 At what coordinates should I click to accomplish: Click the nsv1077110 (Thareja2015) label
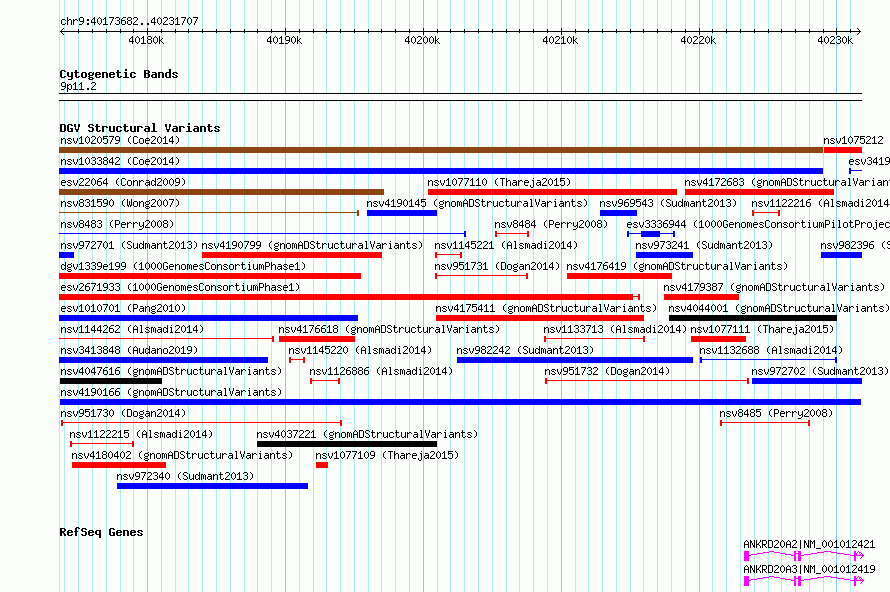click(x=499, y=182)
